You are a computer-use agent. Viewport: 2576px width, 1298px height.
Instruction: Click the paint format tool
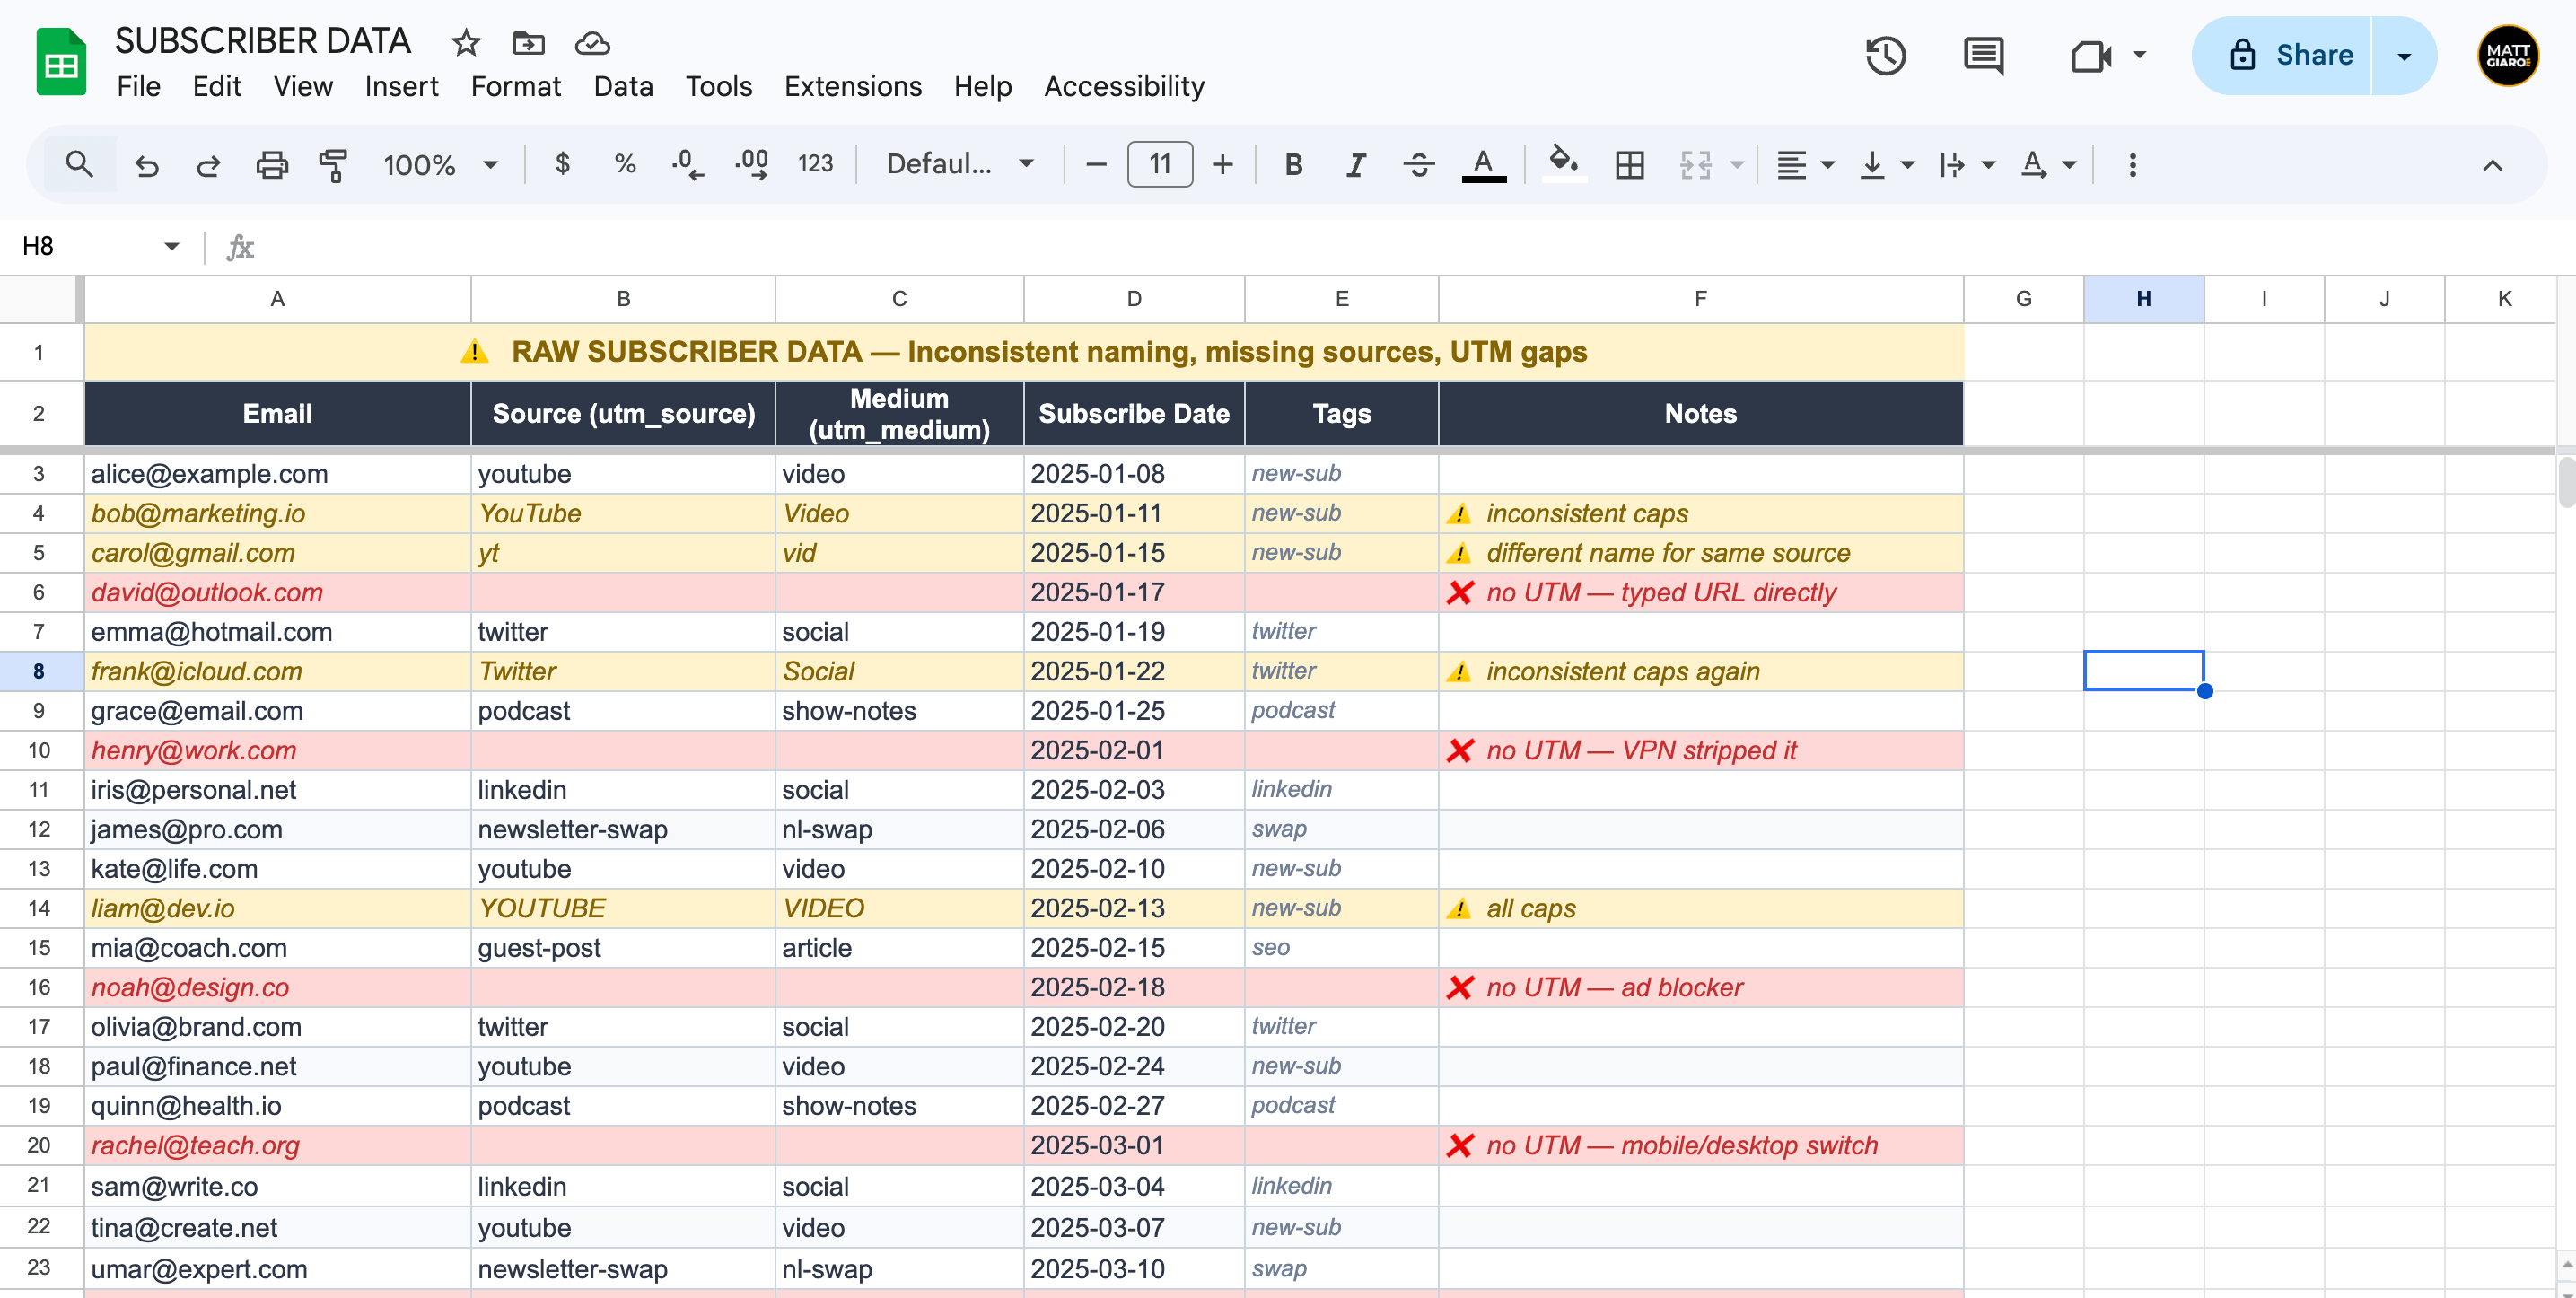pos(333,164)
